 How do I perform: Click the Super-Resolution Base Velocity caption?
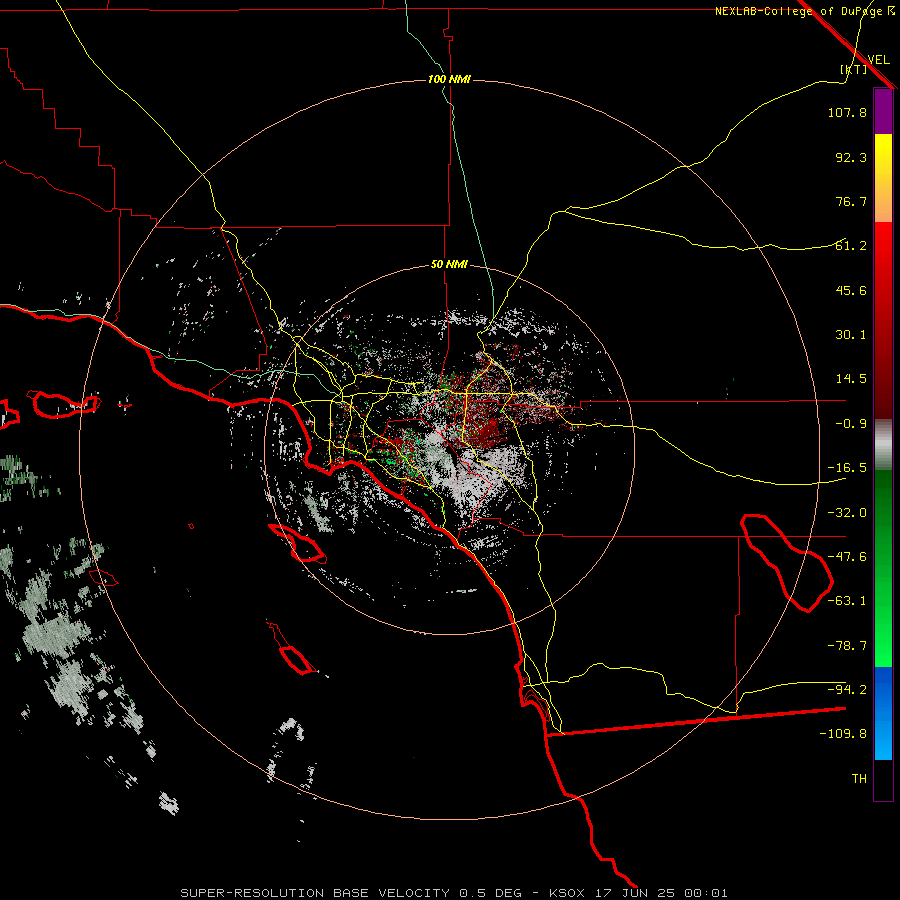tap(454, 893)
